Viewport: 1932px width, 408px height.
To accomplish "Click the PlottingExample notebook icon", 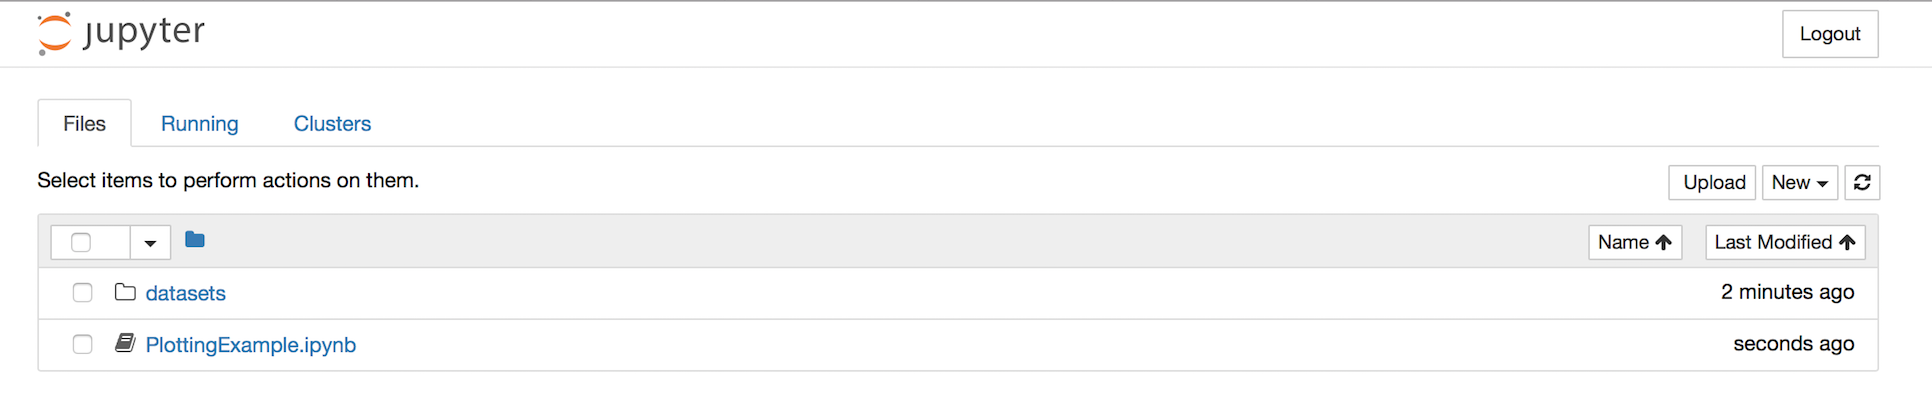I will tap(125, 343).
